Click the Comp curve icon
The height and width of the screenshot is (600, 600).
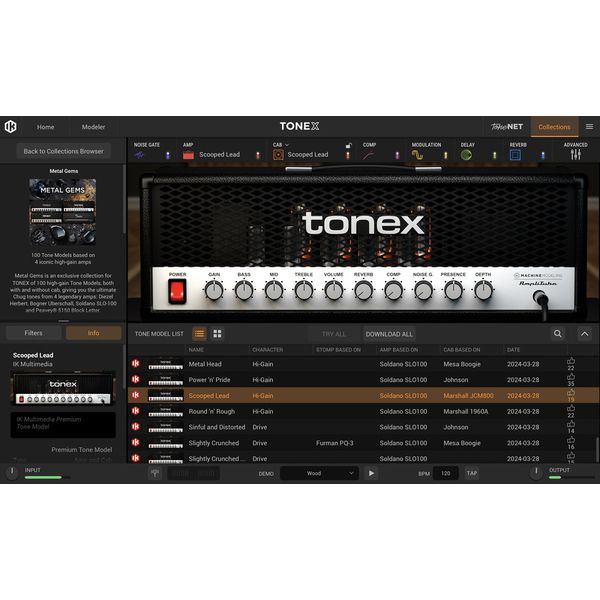pos(368,155)
